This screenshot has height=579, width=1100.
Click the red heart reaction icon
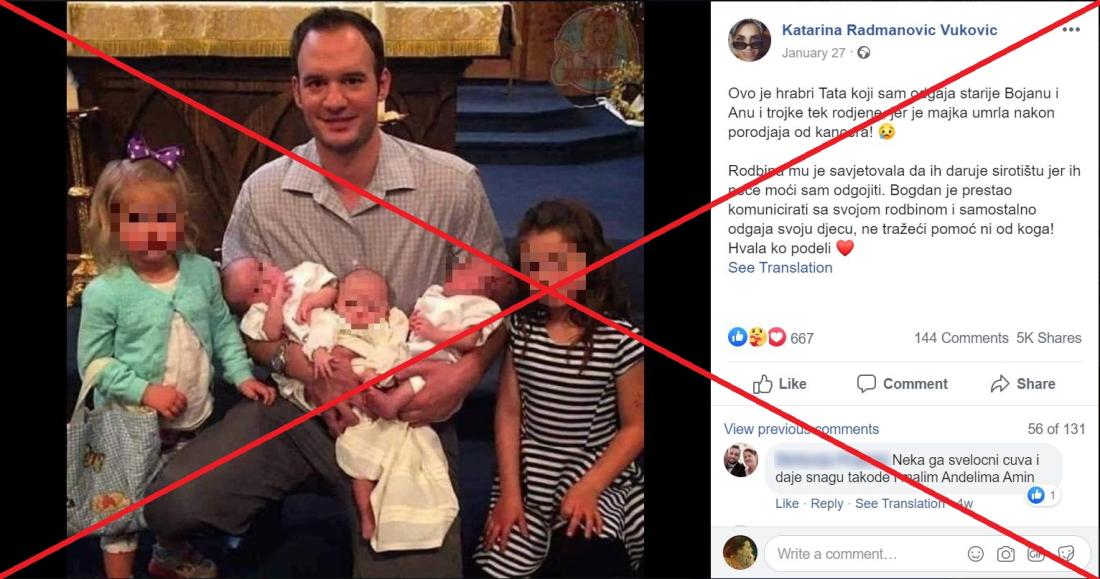click(x=777, y=338)
